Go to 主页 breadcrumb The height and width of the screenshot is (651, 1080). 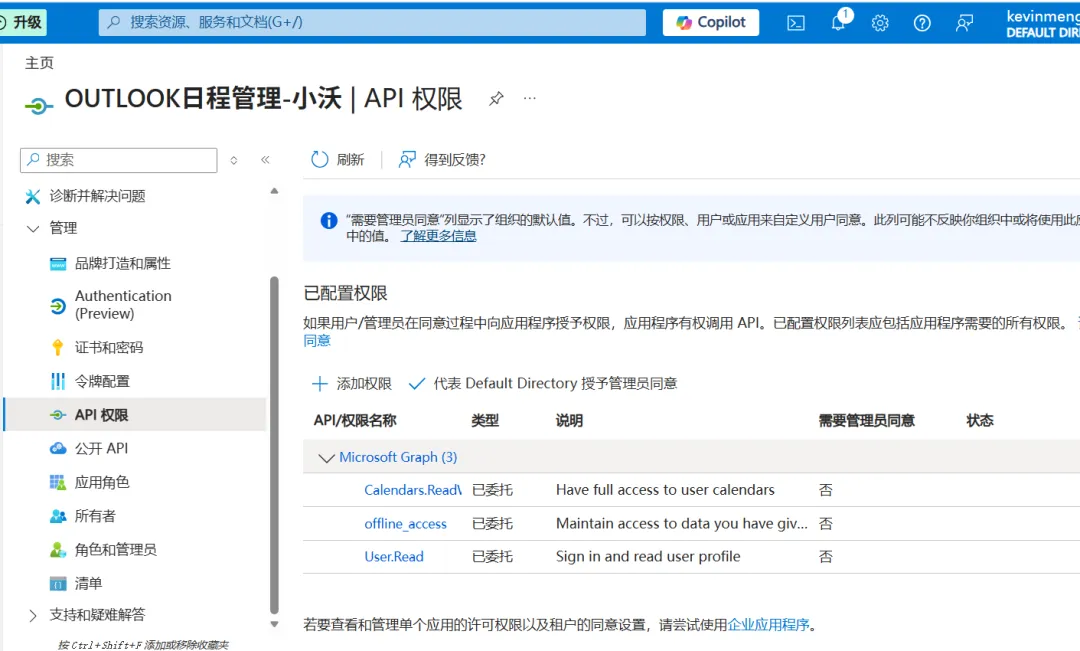click(x=39, y=63)
